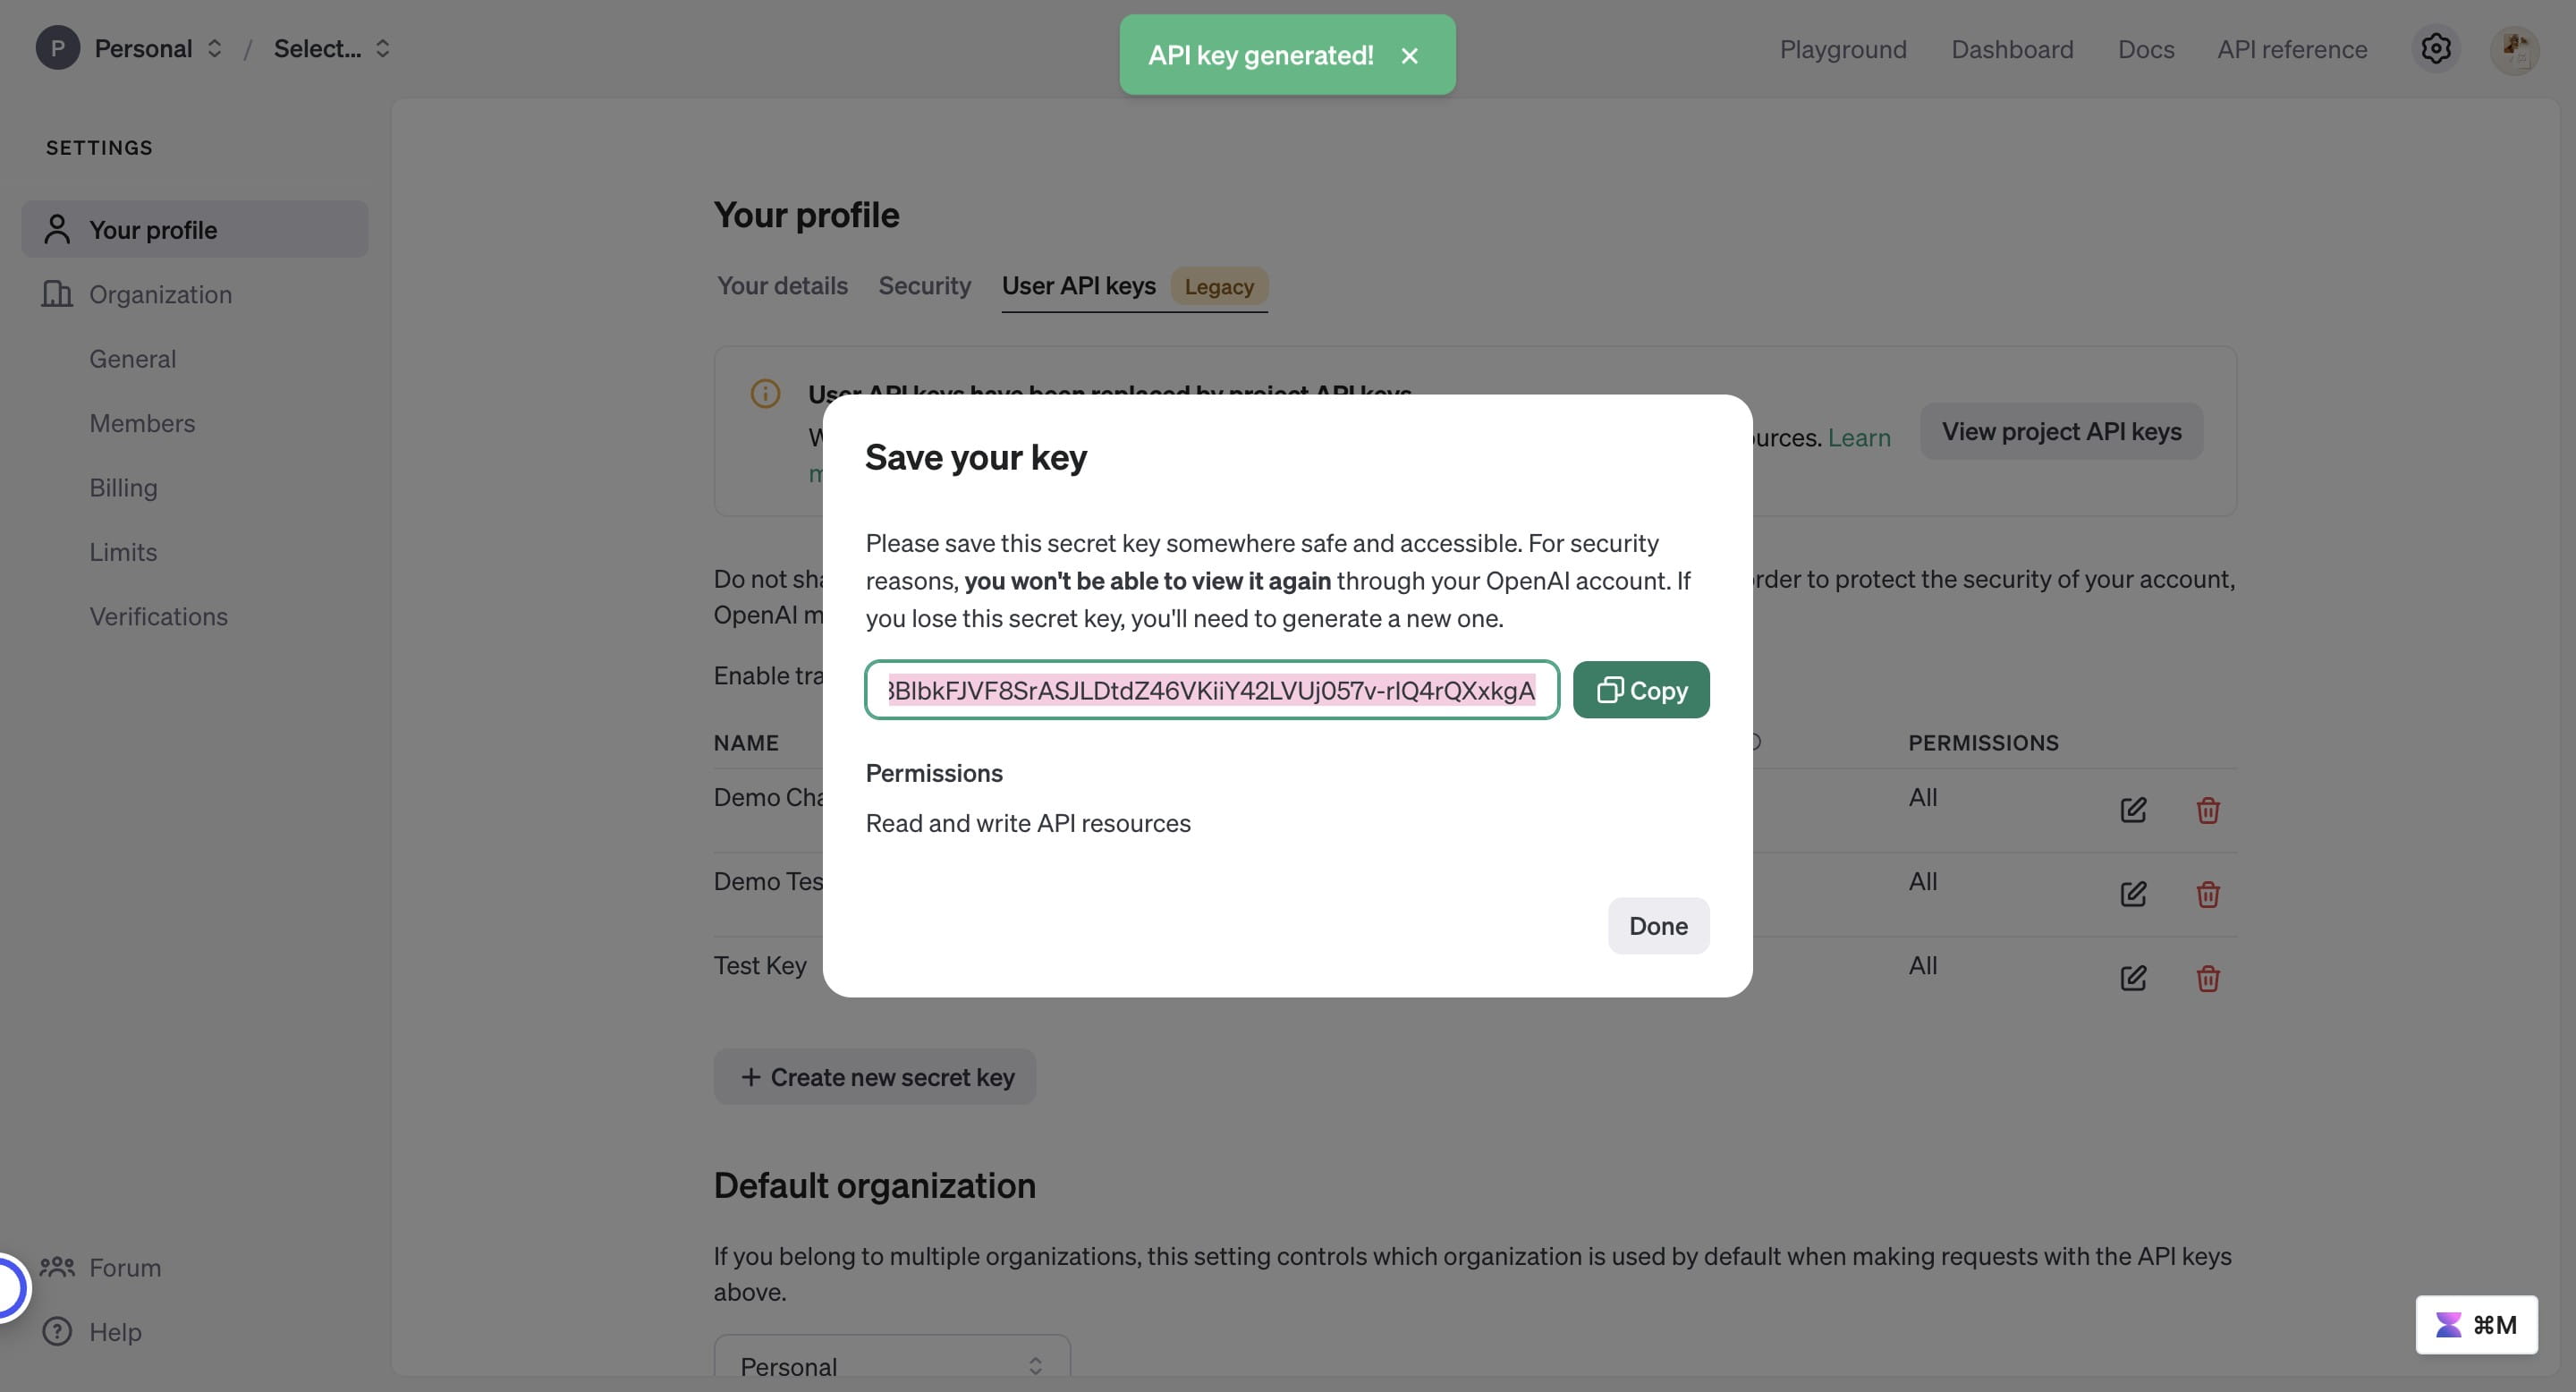Screen dimensions: 2576x1392
Task: Edit the Test Key name
Action: (x=2132, y=978)
